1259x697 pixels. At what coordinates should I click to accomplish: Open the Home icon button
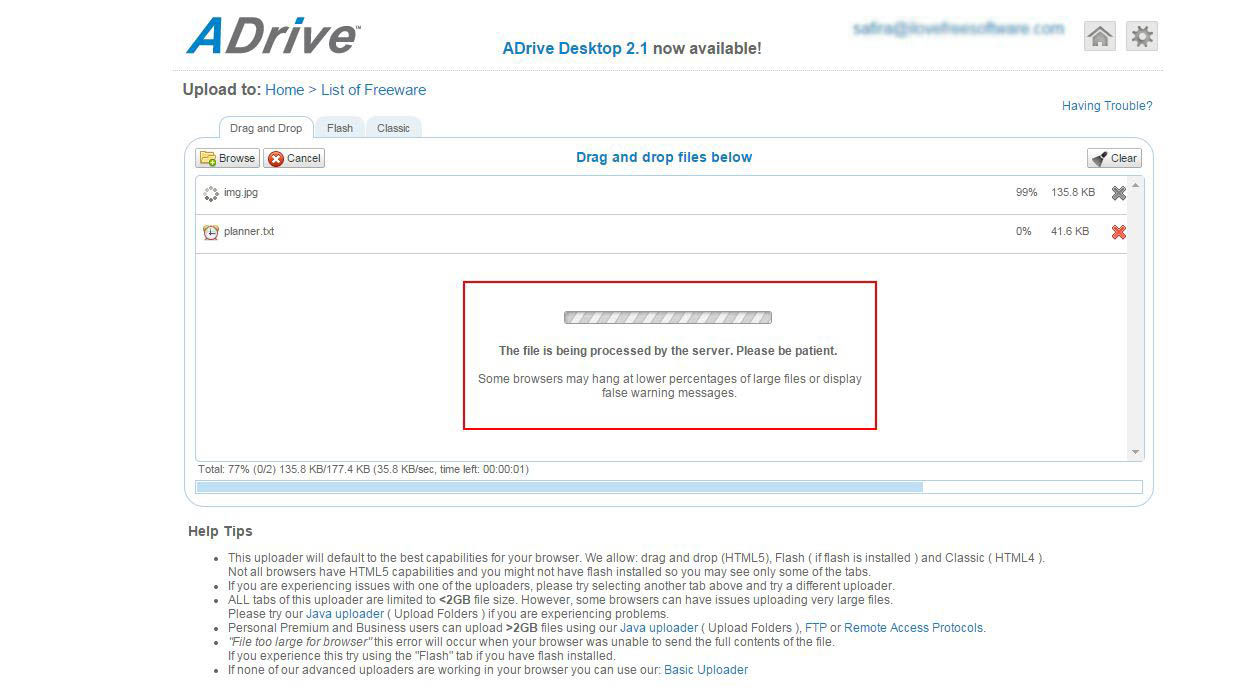1100,37
